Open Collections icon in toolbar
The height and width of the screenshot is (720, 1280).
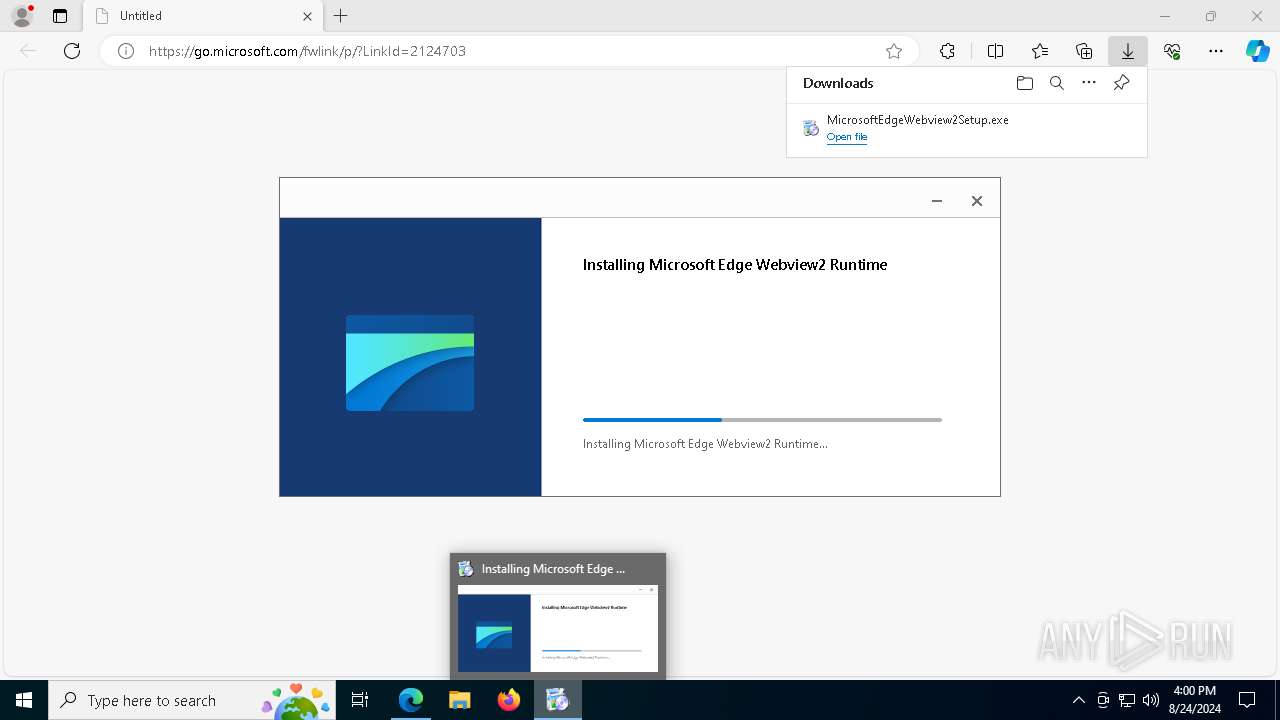pyautogui.click(x=1084, y=51)
